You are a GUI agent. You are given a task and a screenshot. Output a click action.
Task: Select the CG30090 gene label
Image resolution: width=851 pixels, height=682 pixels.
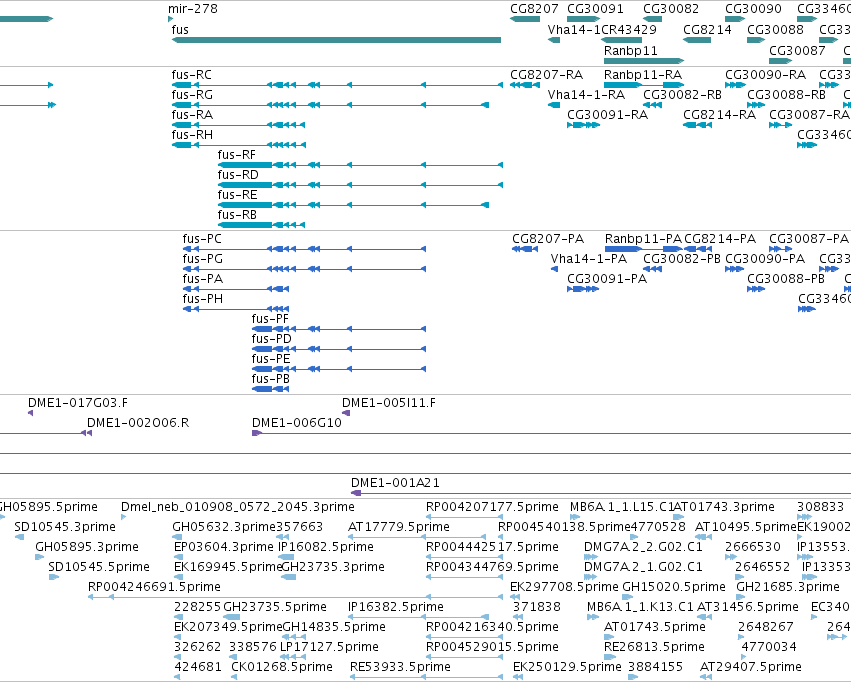click(753, 9)
